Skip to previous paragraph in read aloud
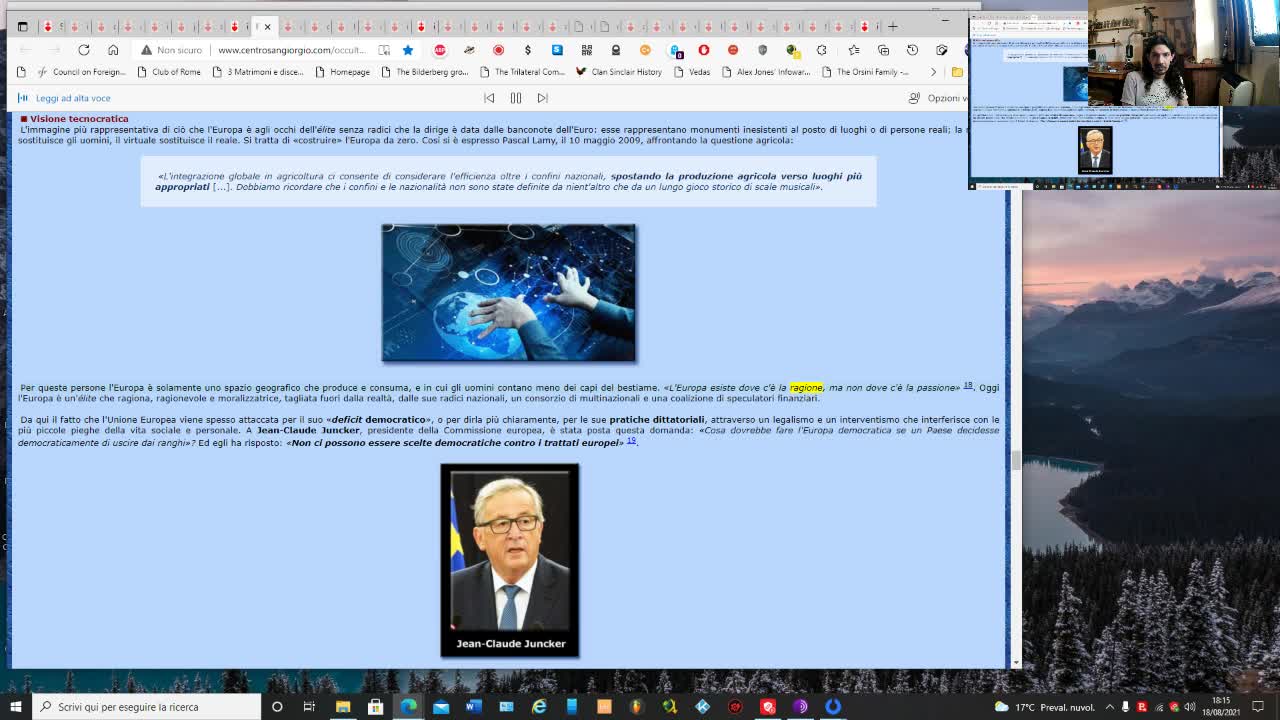This screenshot has height=720, width=1280. coord(489,98)
